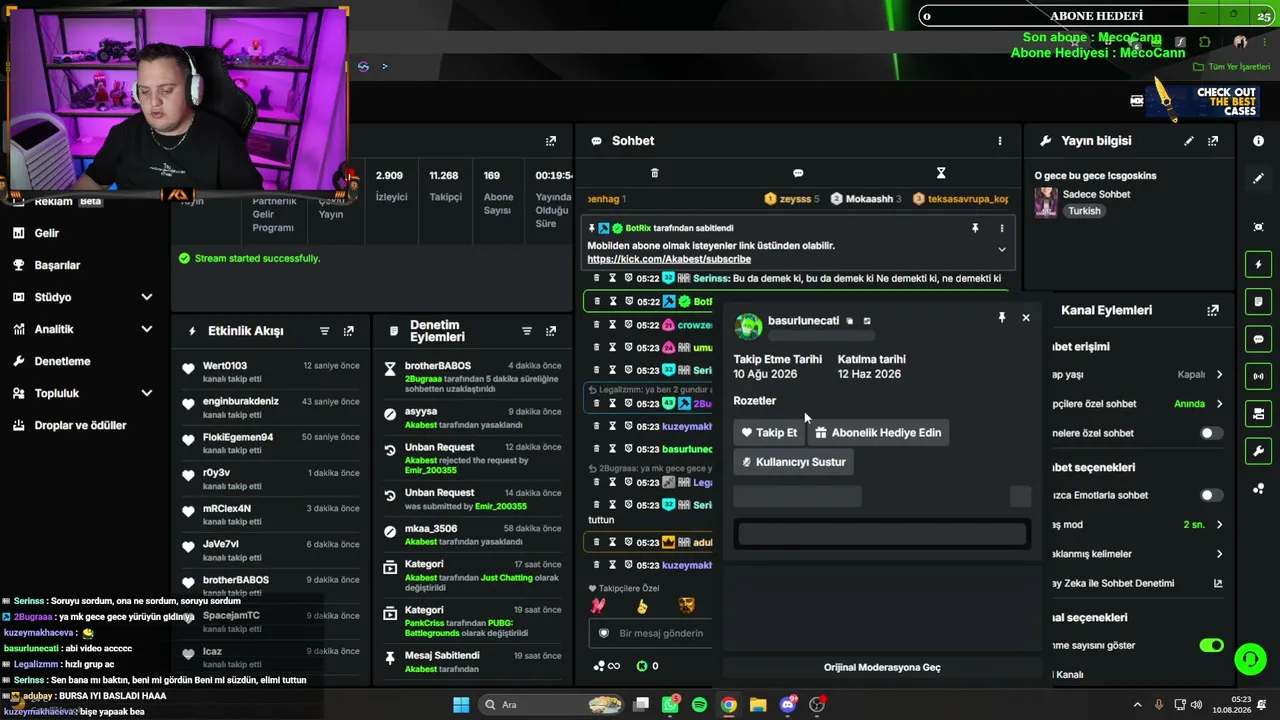Screen dimensions: 1280x720
Task: Click brotherBABOS in Denetim Eylemleri
Action: (x=438, y=366)
